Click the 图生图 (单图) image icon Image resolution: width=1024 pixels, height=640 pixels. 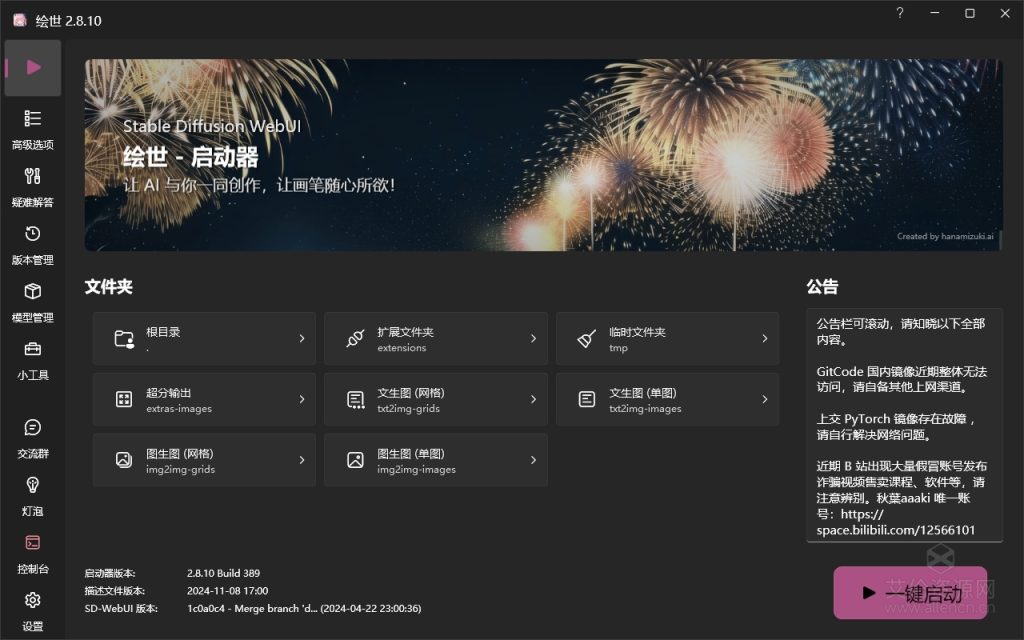pos(355,460)
